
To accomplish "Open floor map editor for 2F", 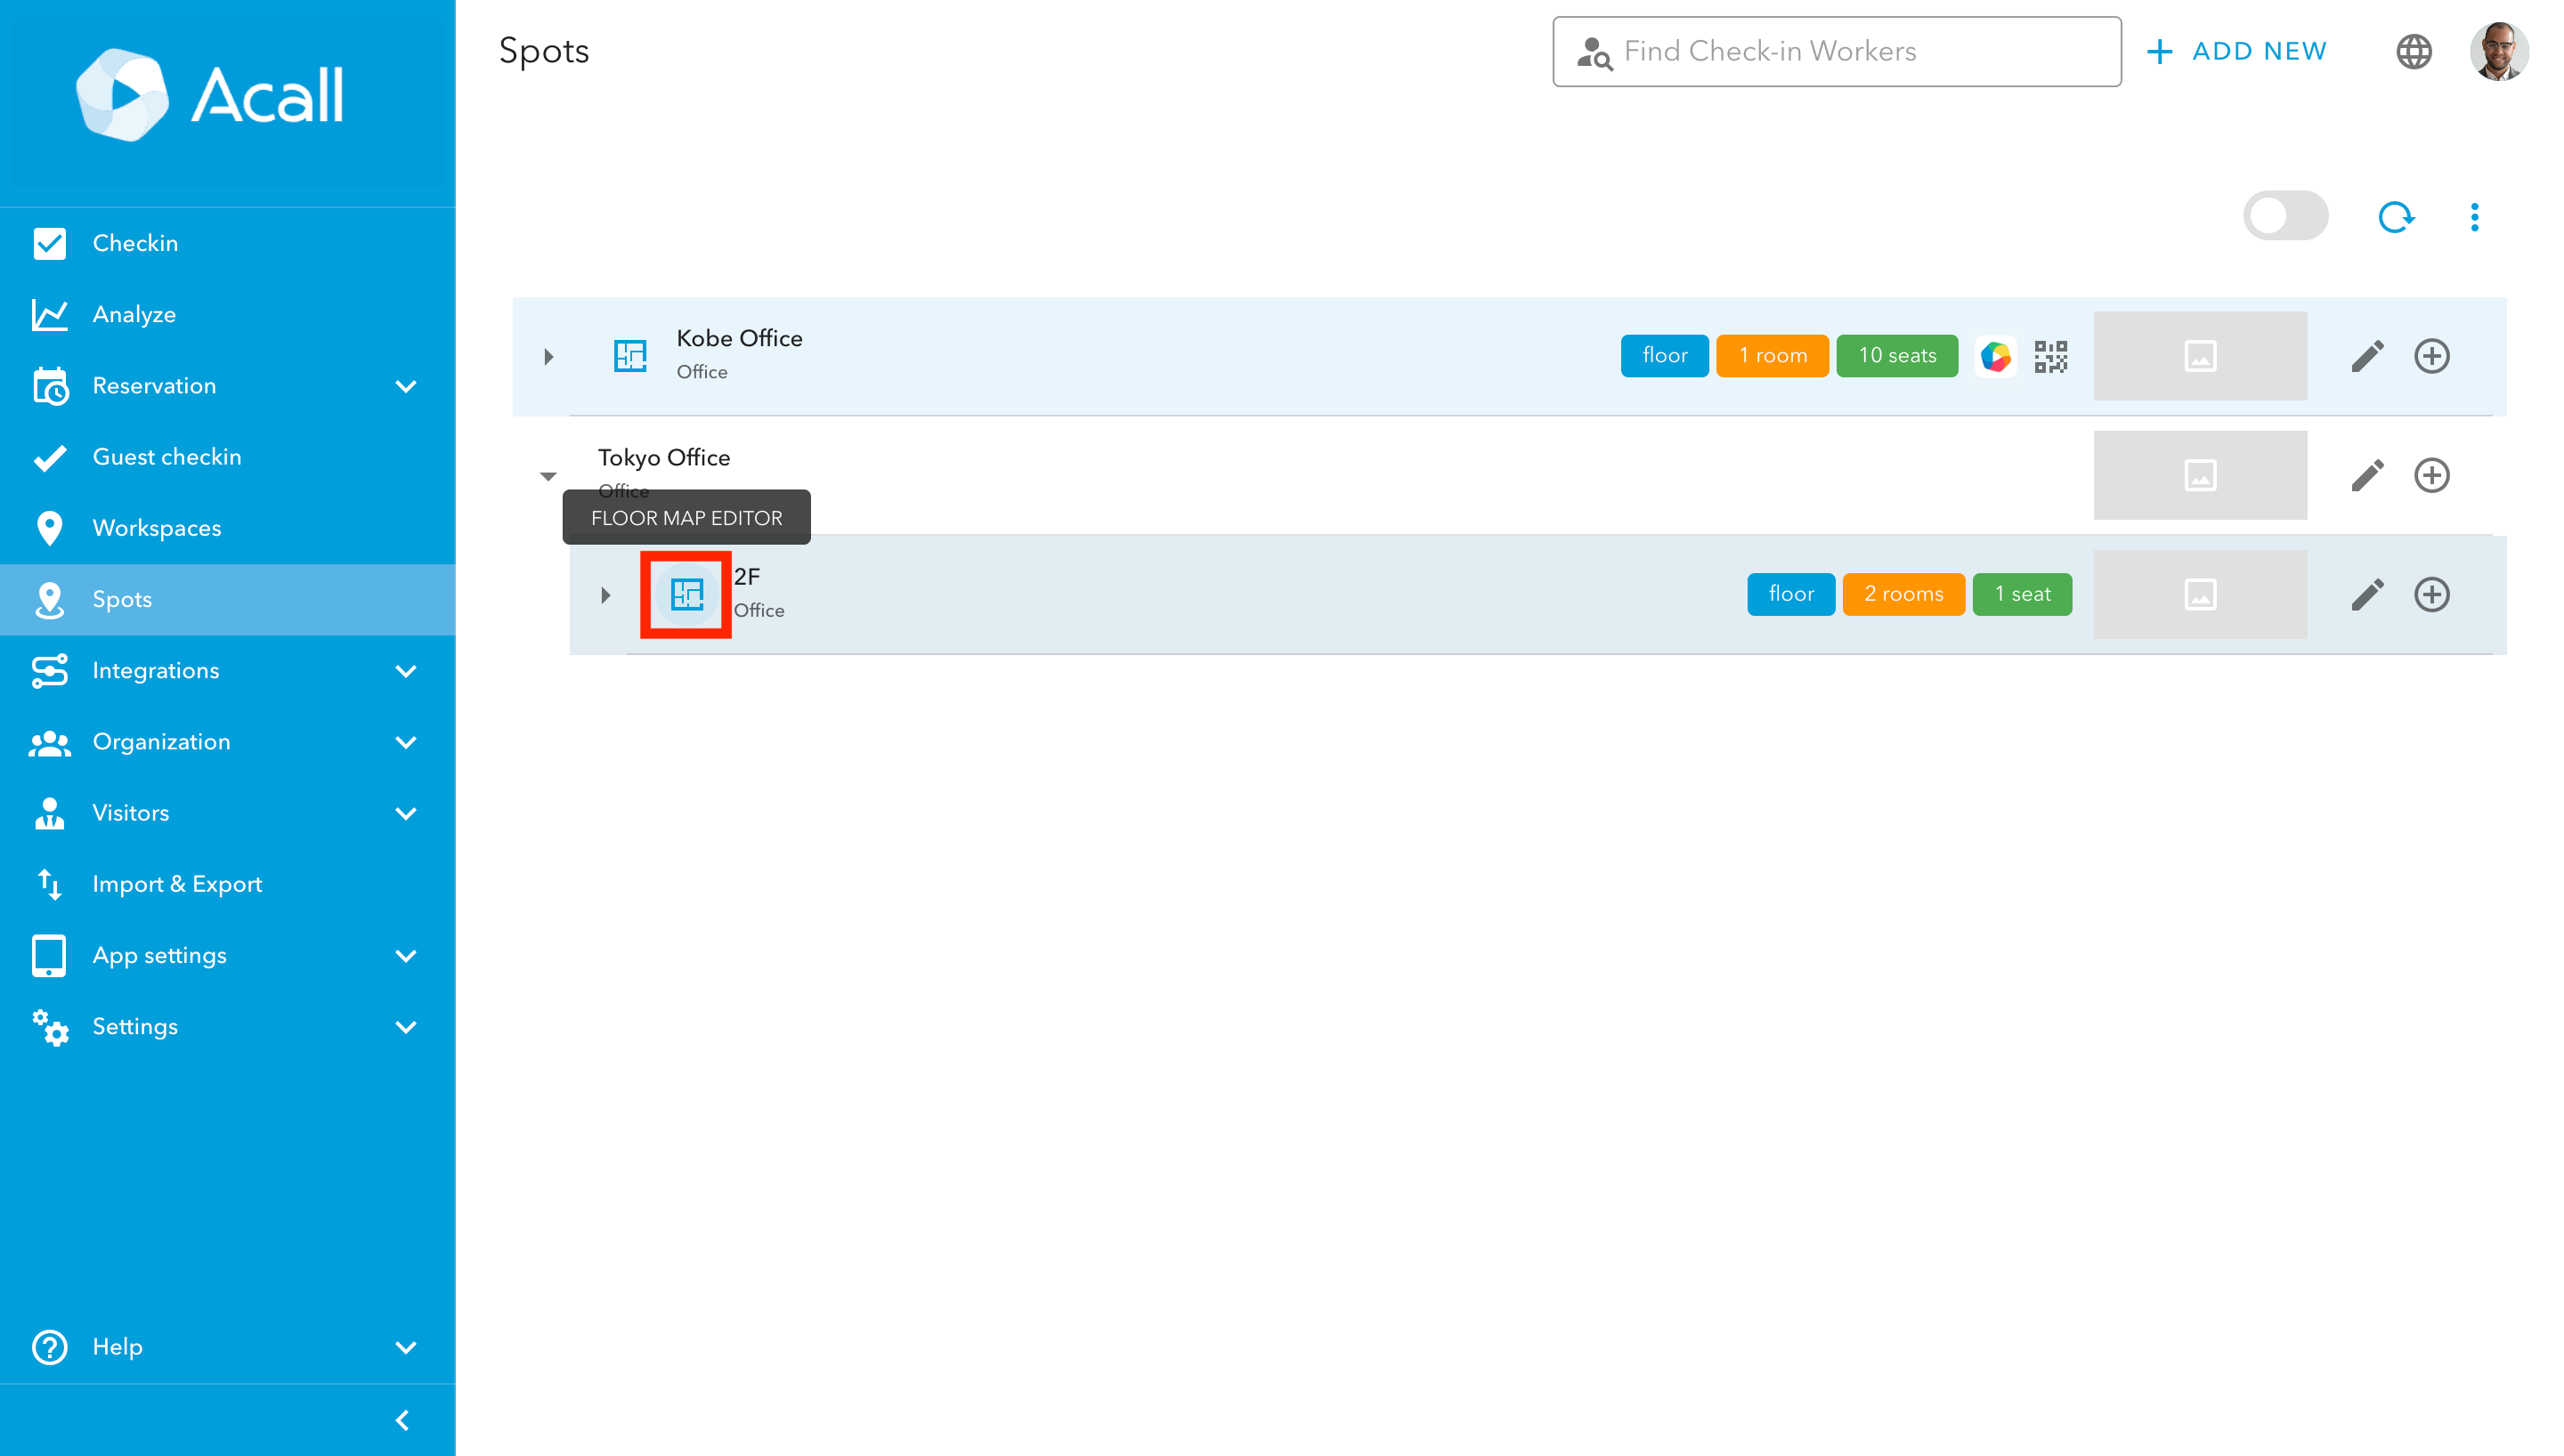I will (x=686, y=594).
